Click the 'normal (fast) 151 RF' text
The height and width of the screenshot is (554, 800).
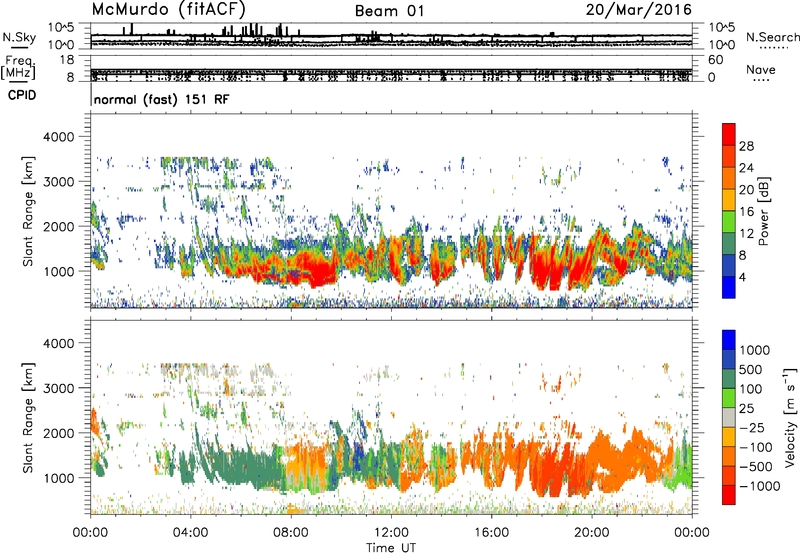point(162,99)
